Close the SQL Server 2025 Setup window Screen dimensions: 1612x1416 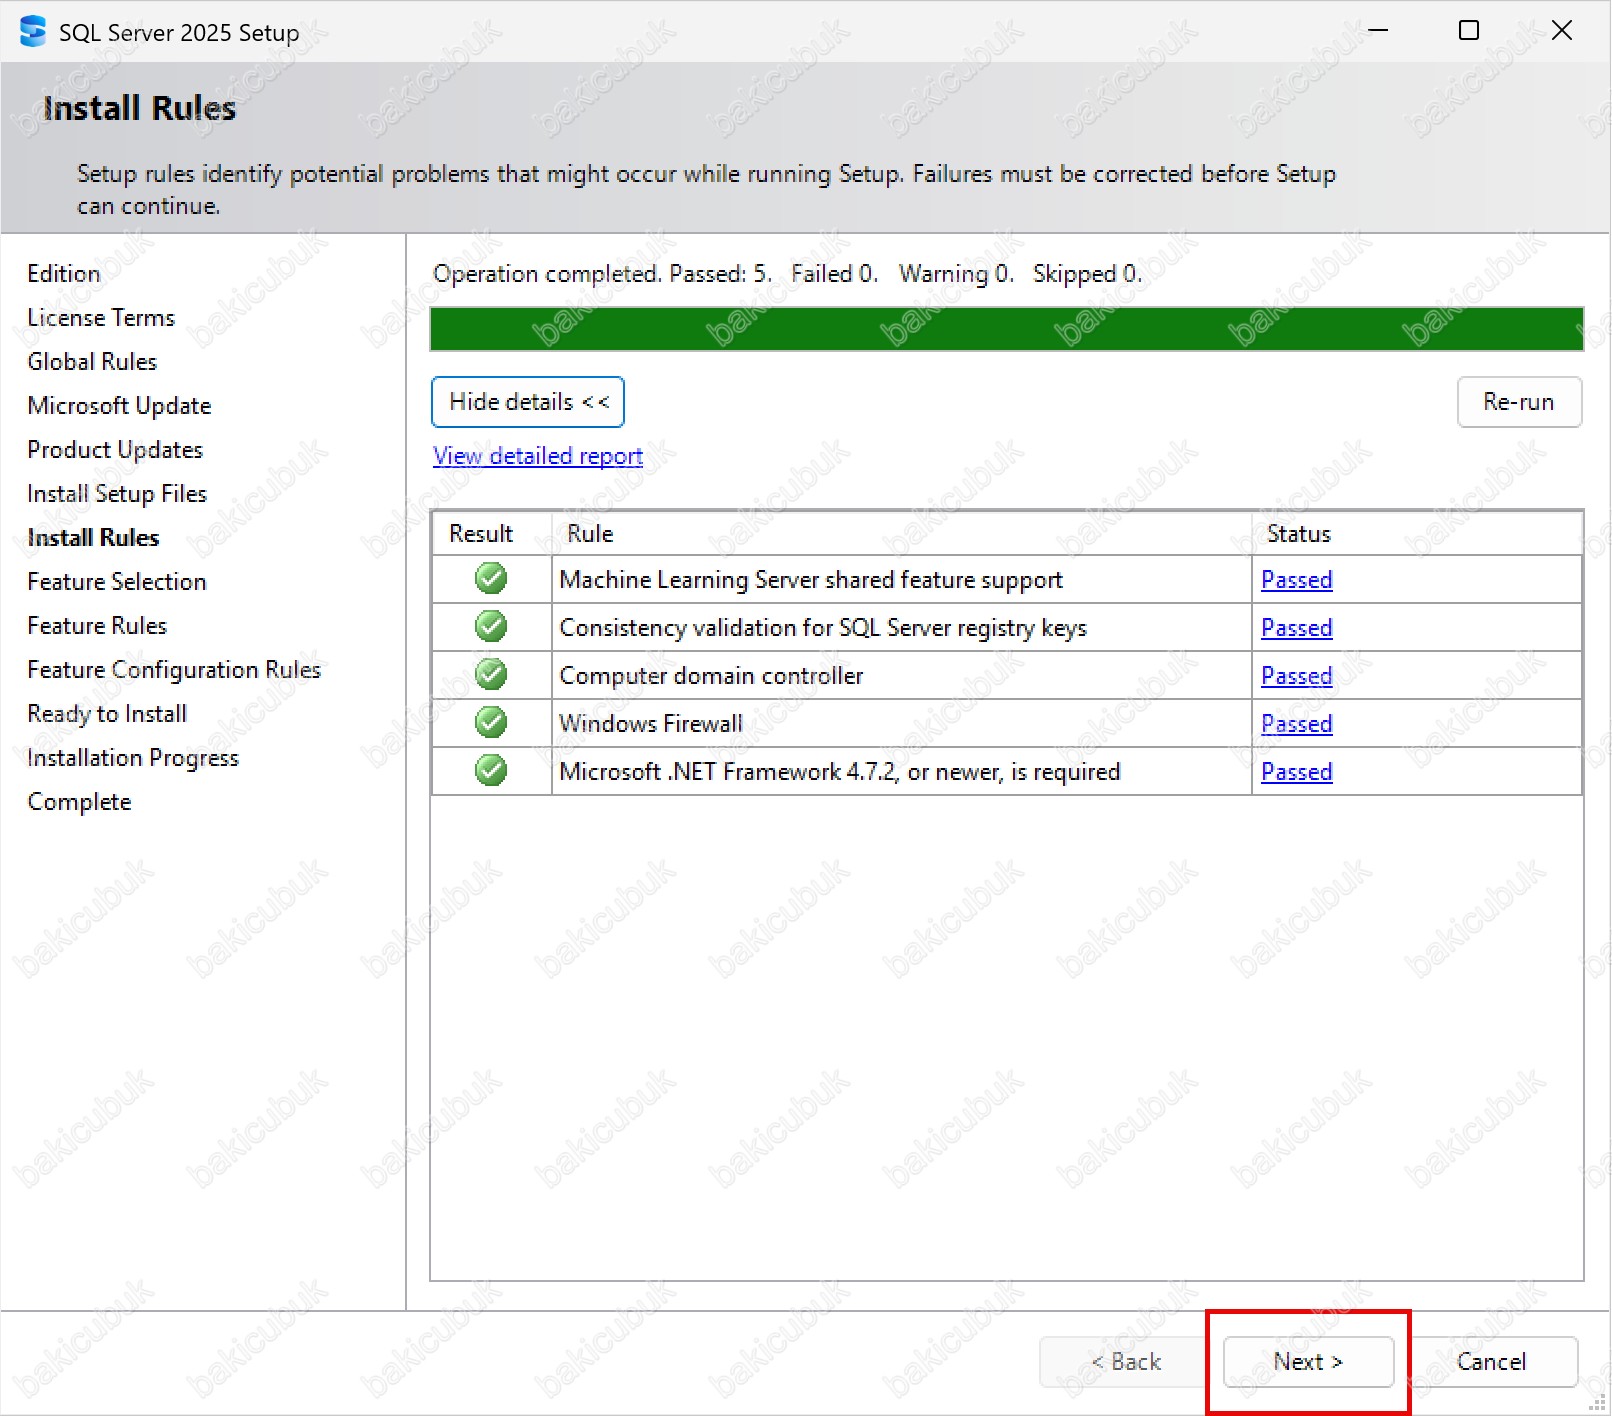[x=1562, y=31]
